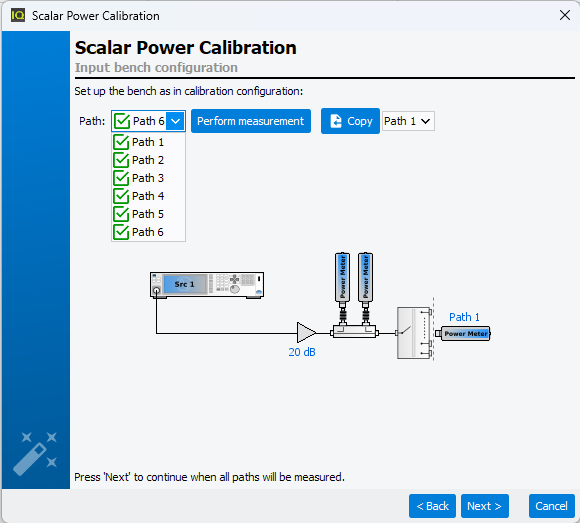The height and width of the screenshot is (523, 580).
Task: Click the Perform measurement button
Action: pos(251,121)
